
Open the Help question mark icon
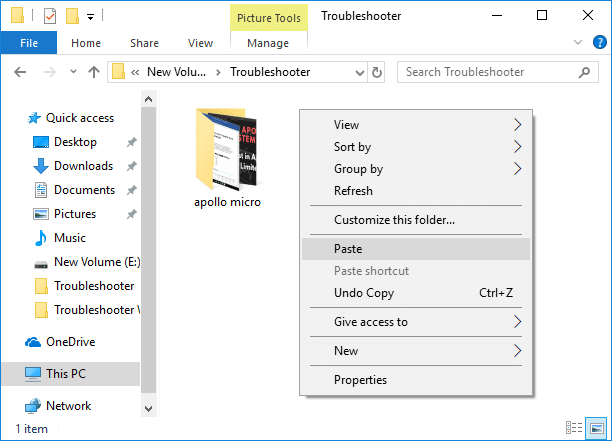point(597,43)
